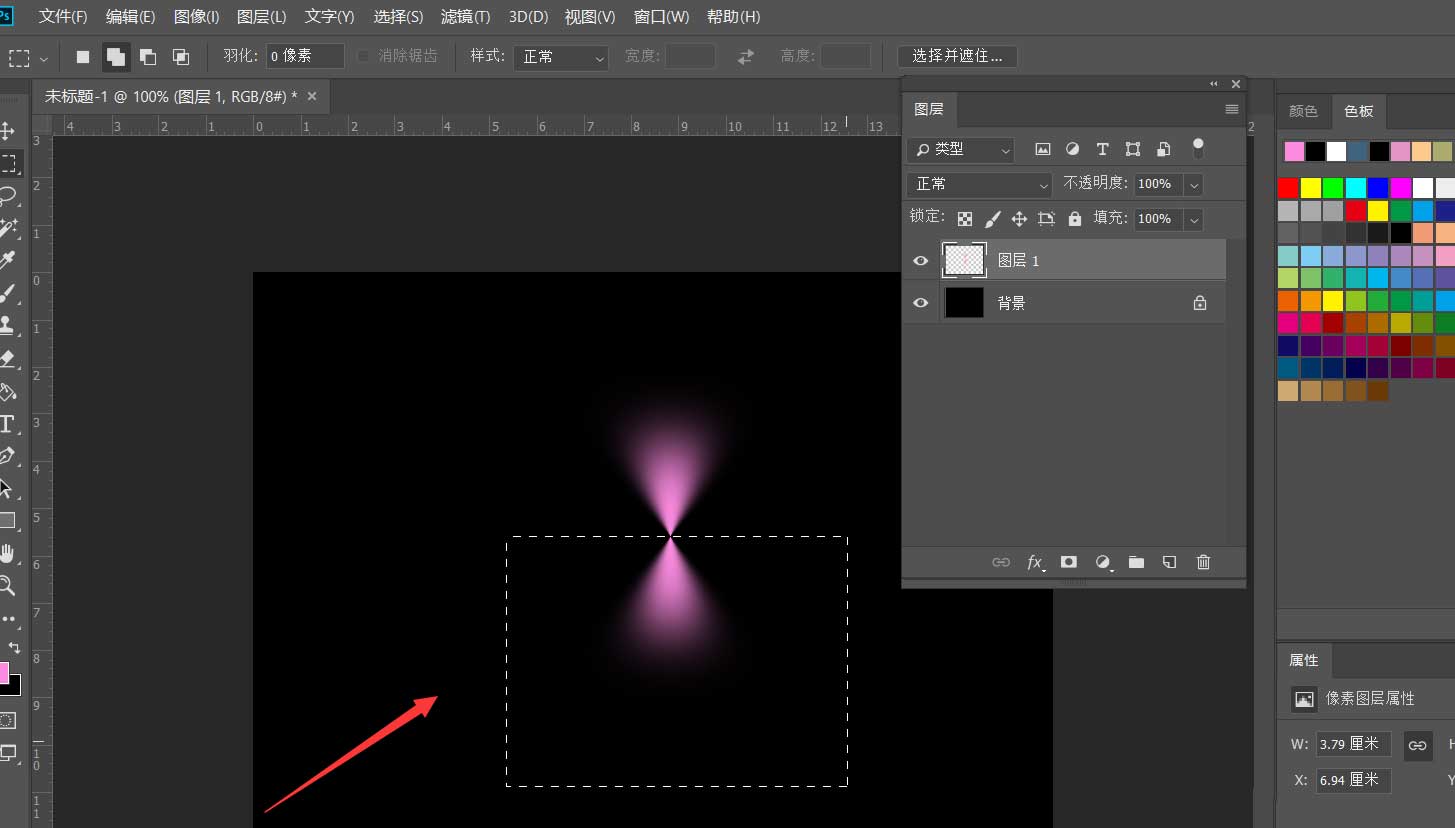Select the Lasso tool

pos(8,195)
